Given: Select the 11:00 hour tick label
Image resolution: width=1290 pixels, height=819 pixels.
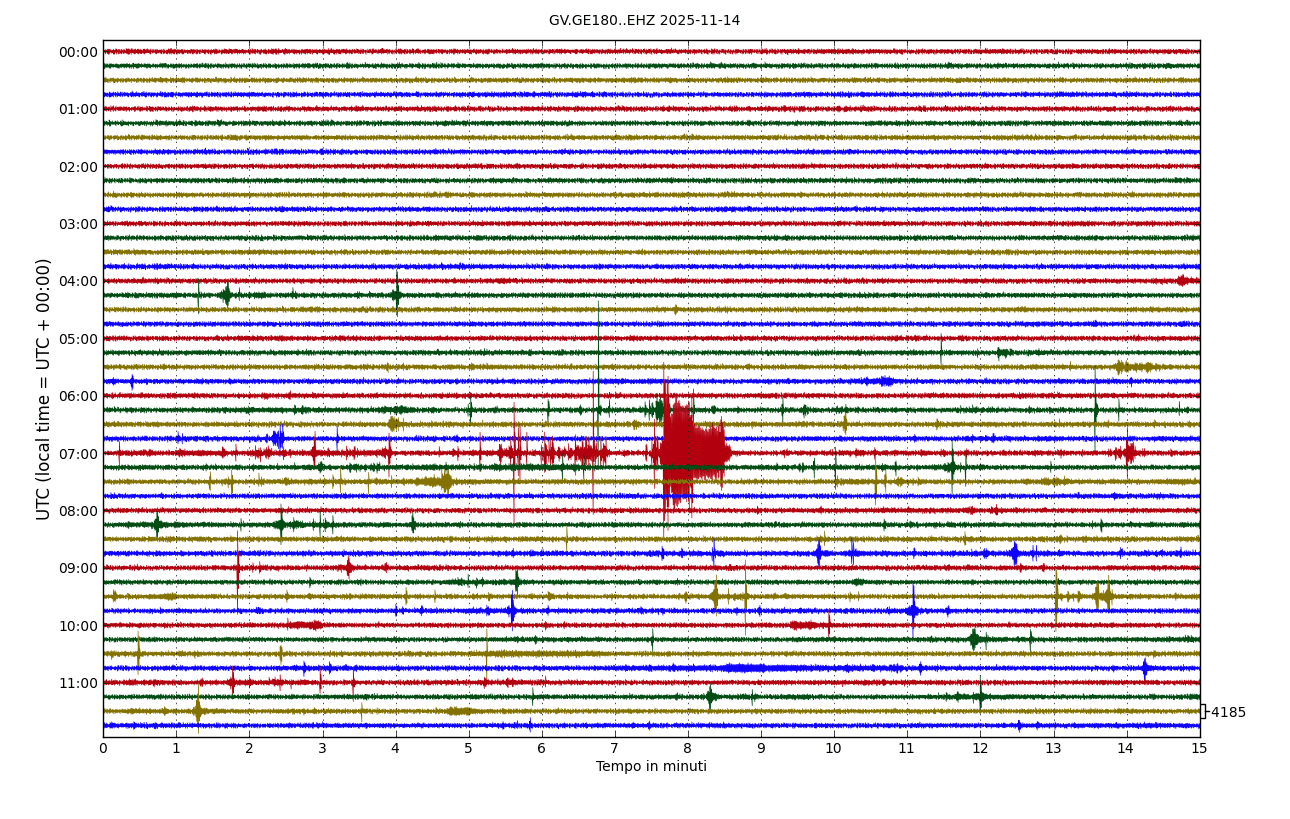Looking at the screenshot, I should coord(78,683).
